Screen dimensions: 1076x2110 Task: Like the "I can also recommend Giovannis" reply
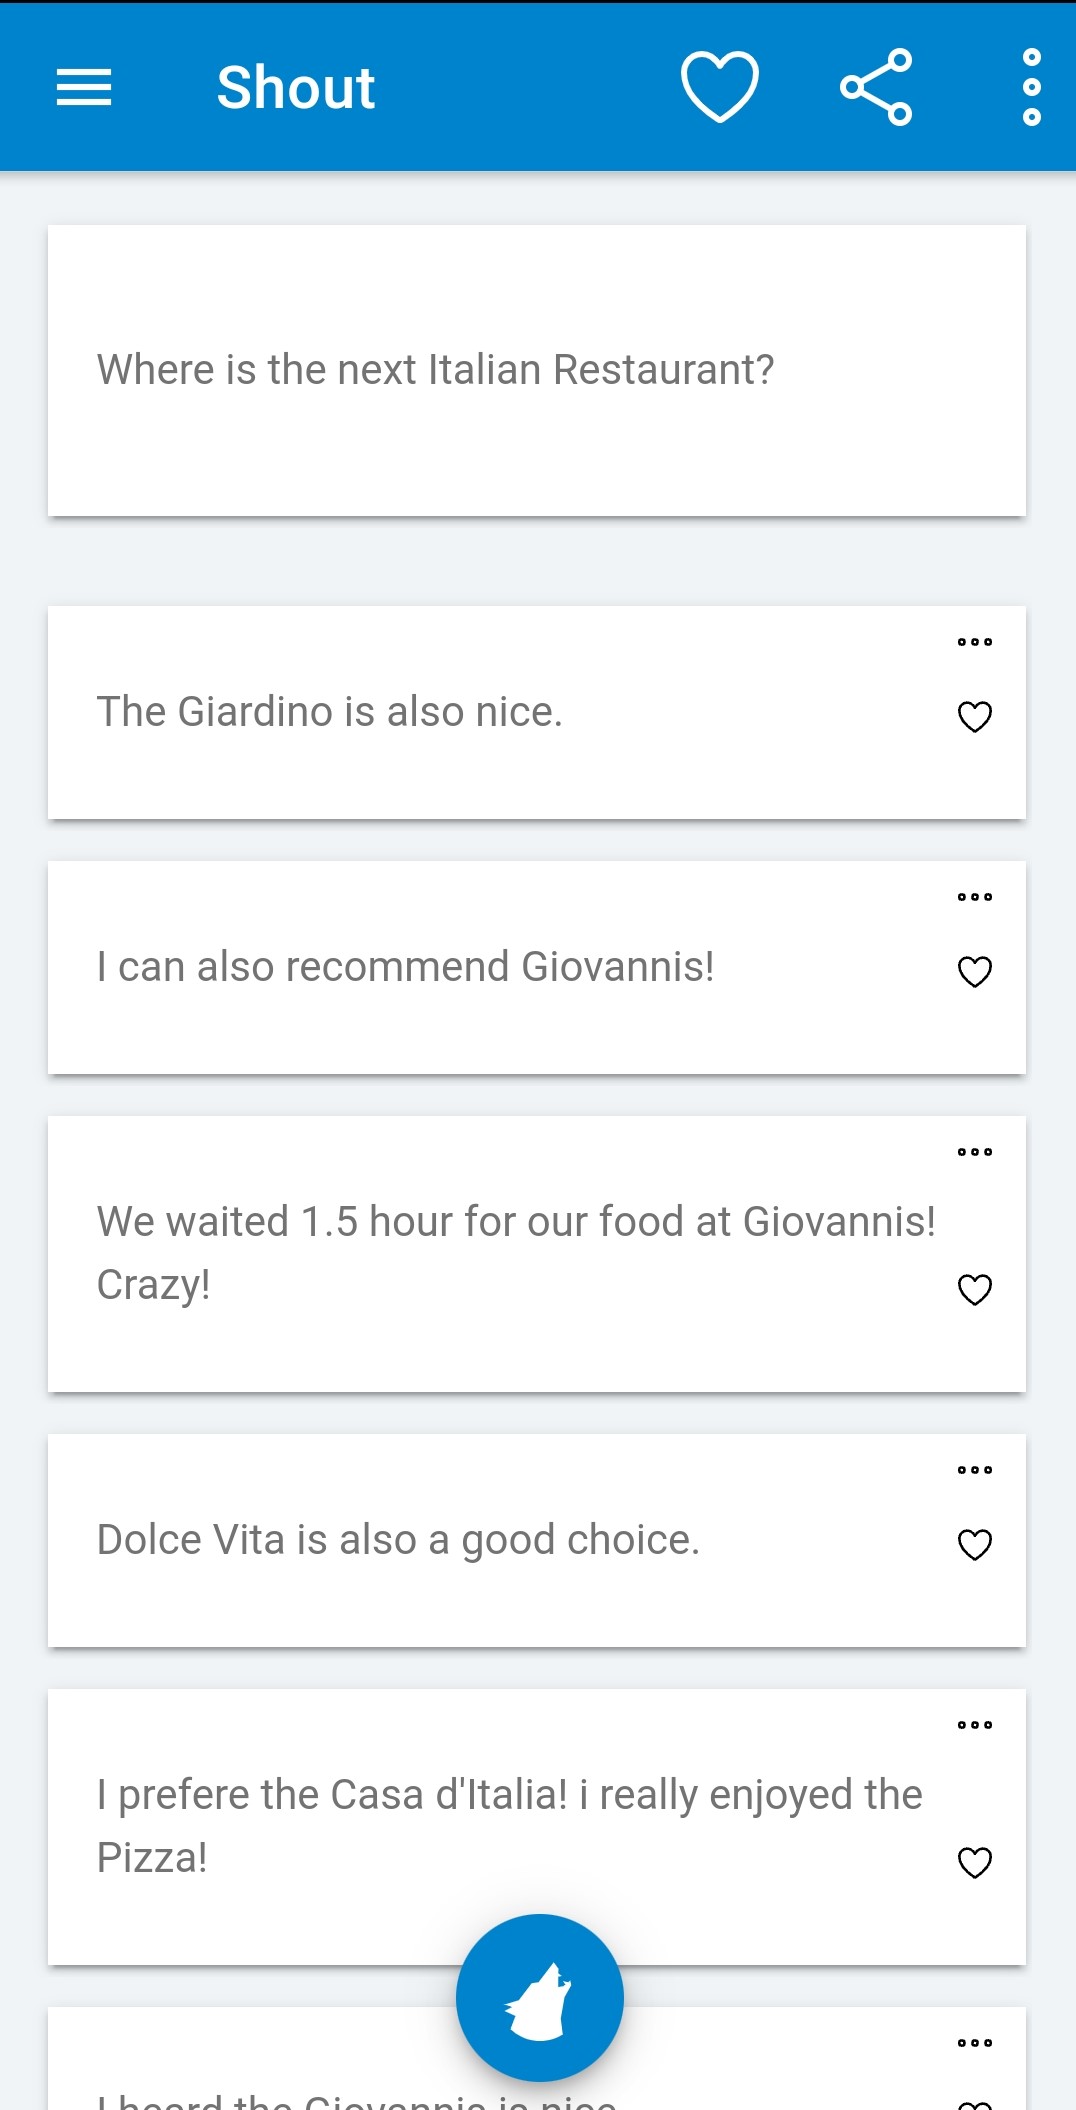[974, 972]
